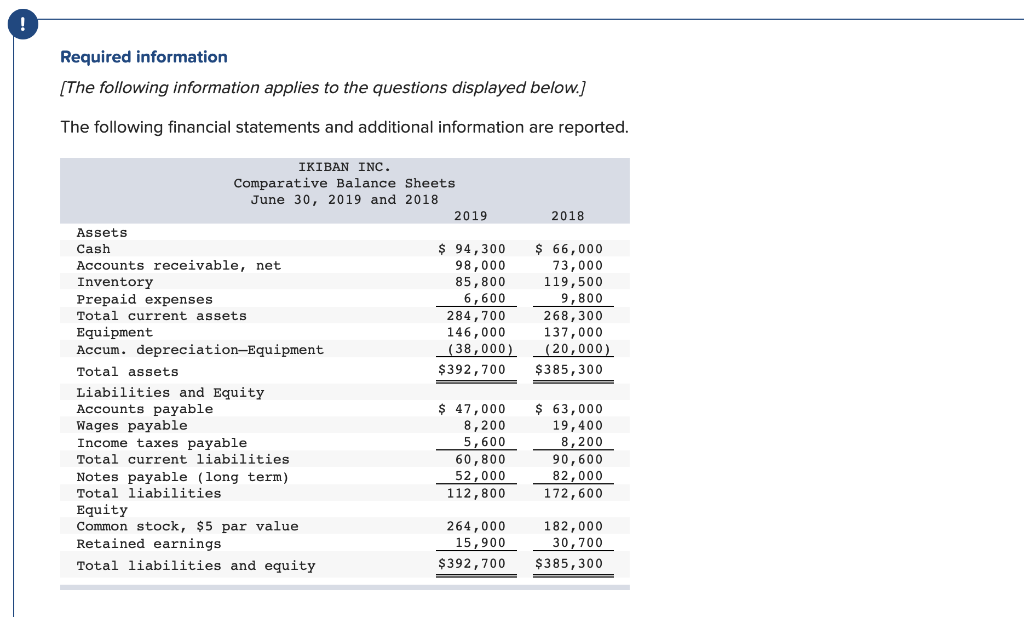Click the 'Accounts payable' row label
Image resolution: width=1024 pixels, height=617 pixels.
pos(145,409)
